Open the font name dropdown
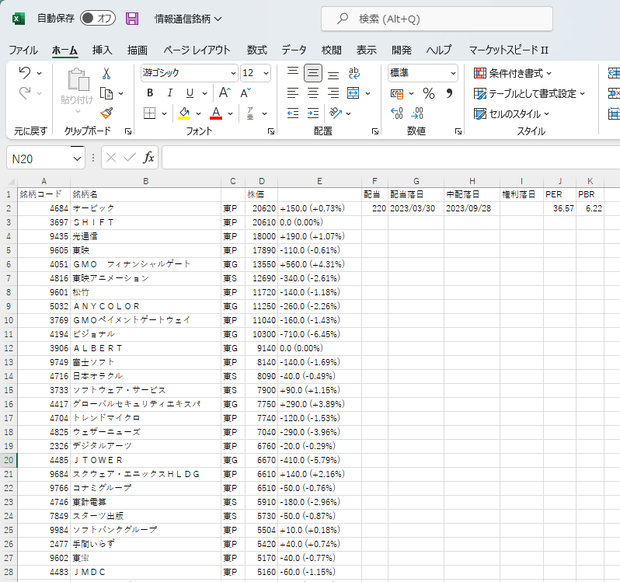Screen dimensions: 620x582 (x=233, y=73)
